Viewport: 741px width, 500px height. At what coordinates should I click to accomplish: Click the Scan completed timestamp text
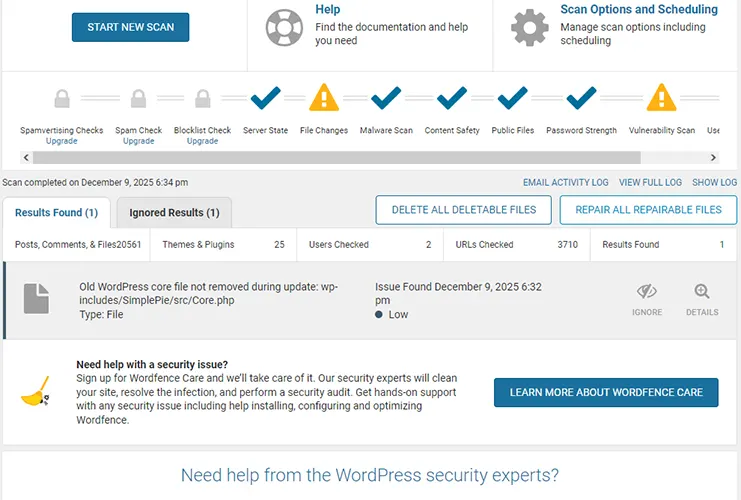point(95,182)
